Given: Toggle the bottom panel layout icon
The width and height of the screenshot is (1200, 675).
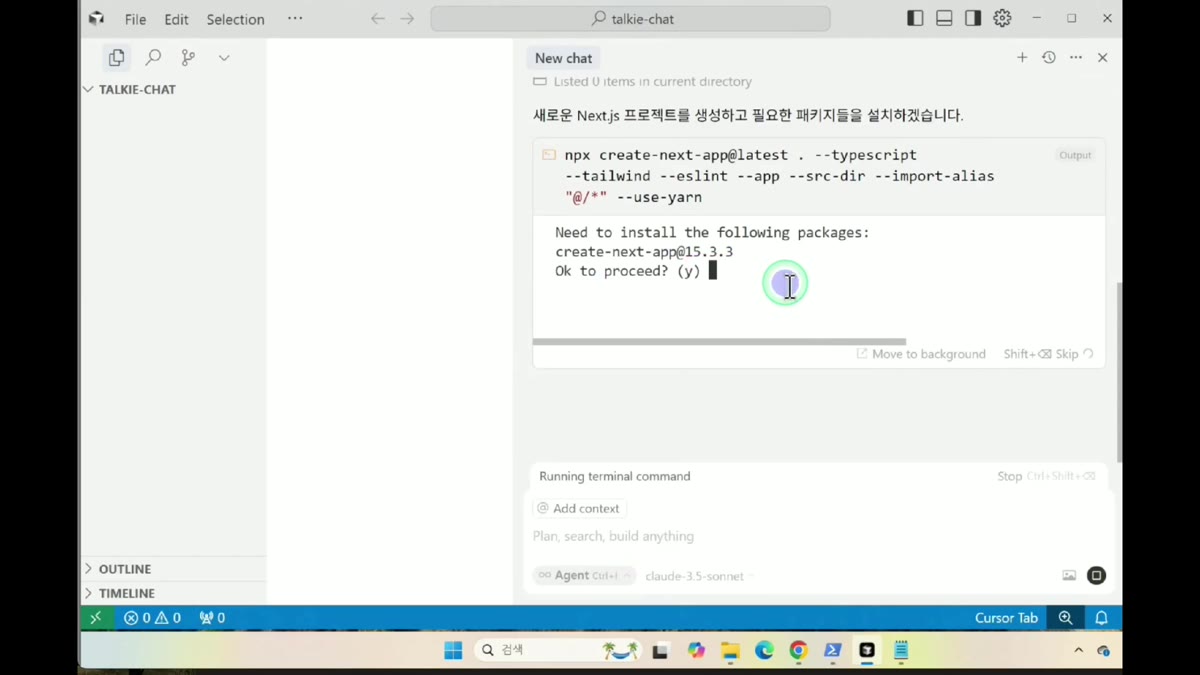Looking at the screenshot, I should (944, 19).
